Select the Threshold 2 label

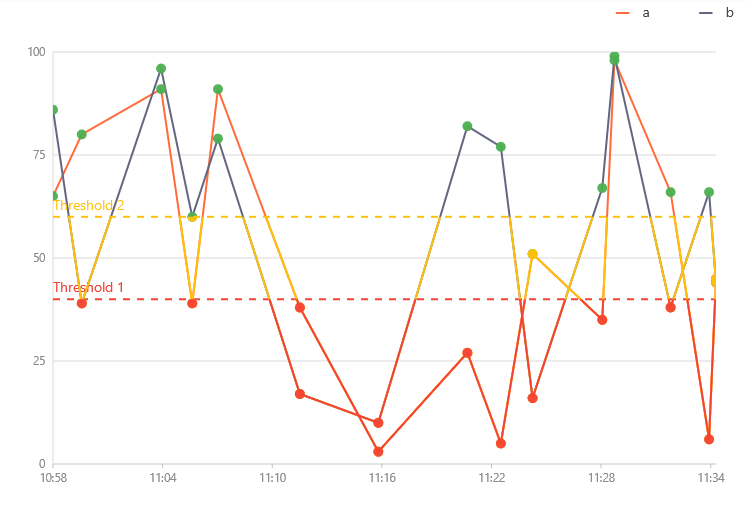click(x=89, y=206)
